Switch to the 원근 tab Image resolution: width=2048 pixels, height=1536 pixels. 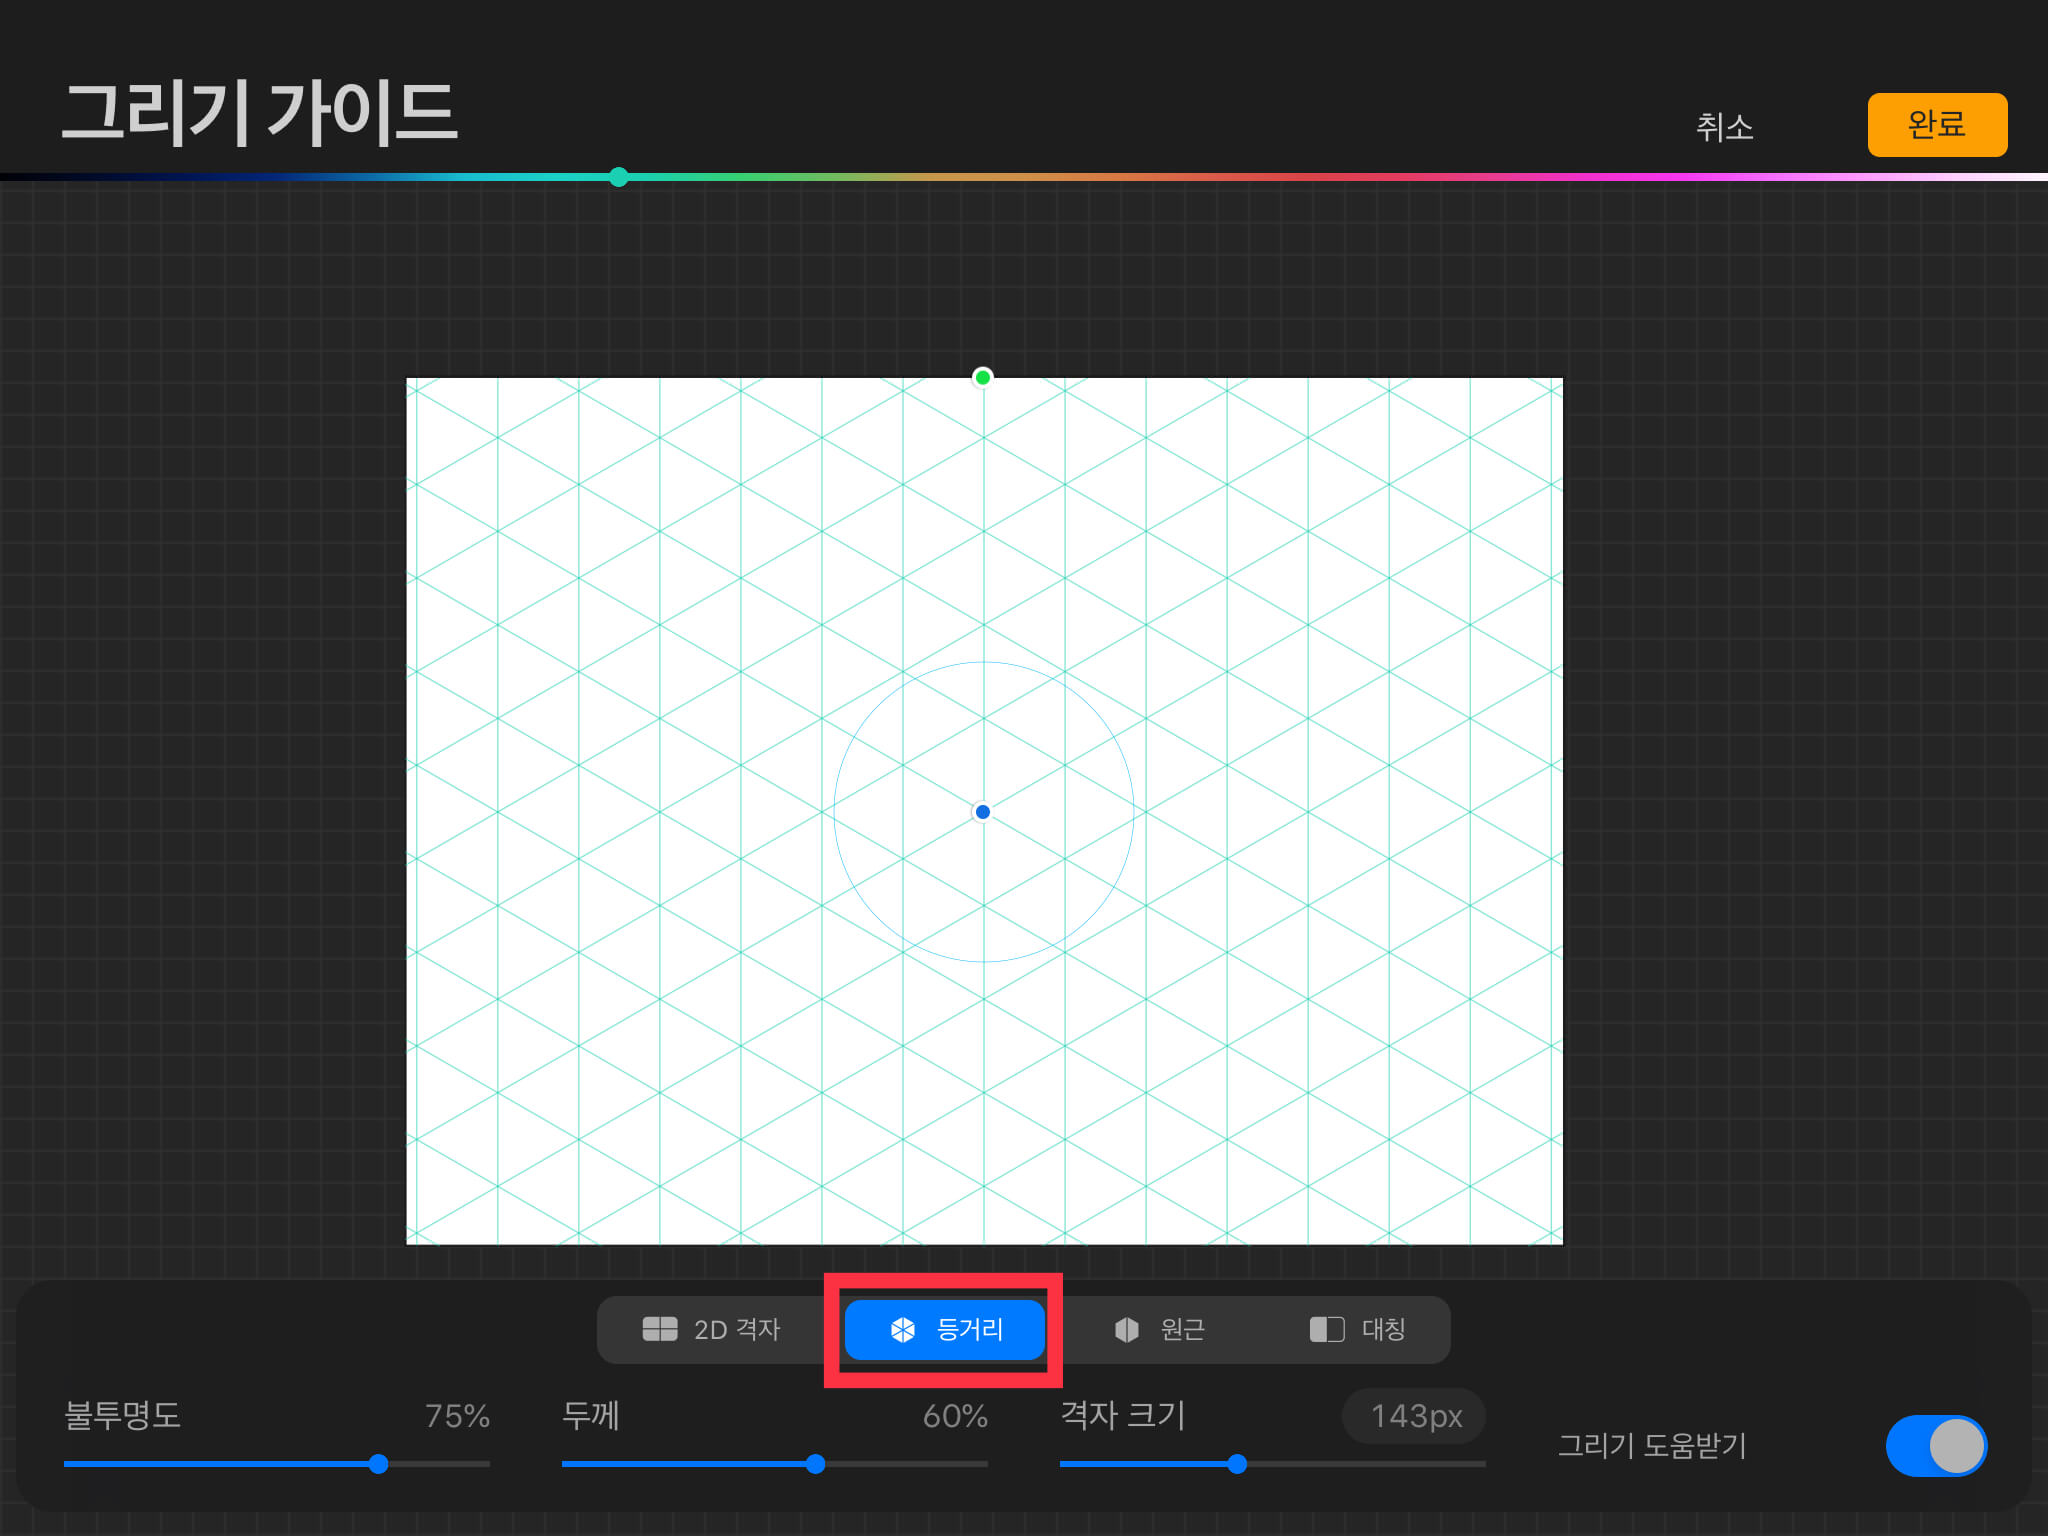coord(1182,1329)
